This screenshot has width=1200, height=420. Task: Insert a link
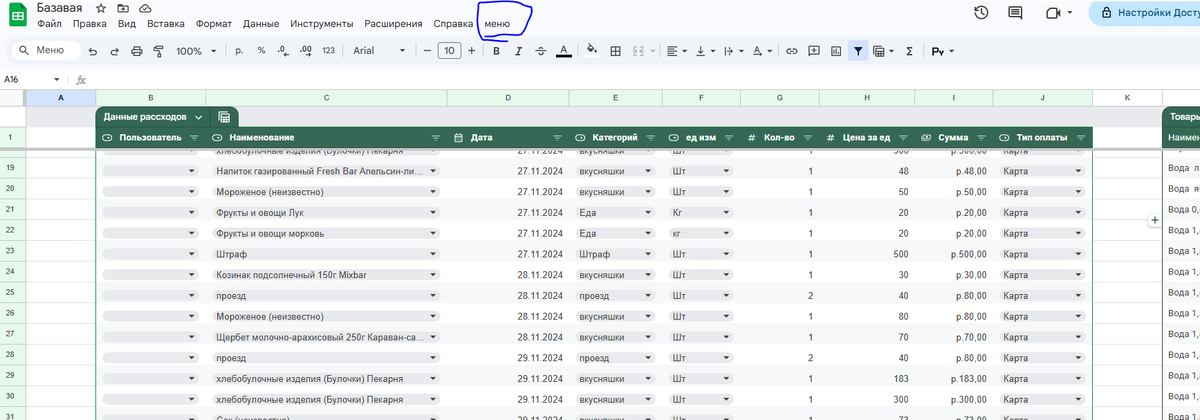point(792,51)
